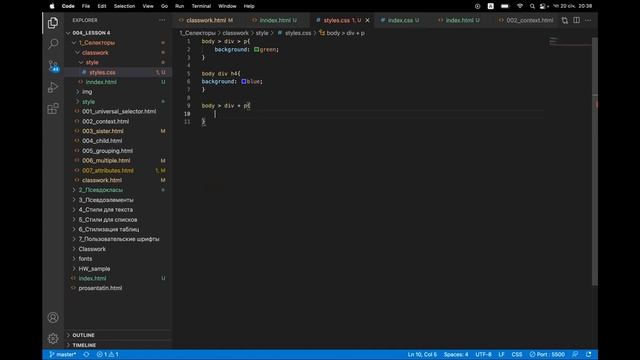Change encoding via UTF-8
Screen dimensions: 640x360
pos(483,354)
